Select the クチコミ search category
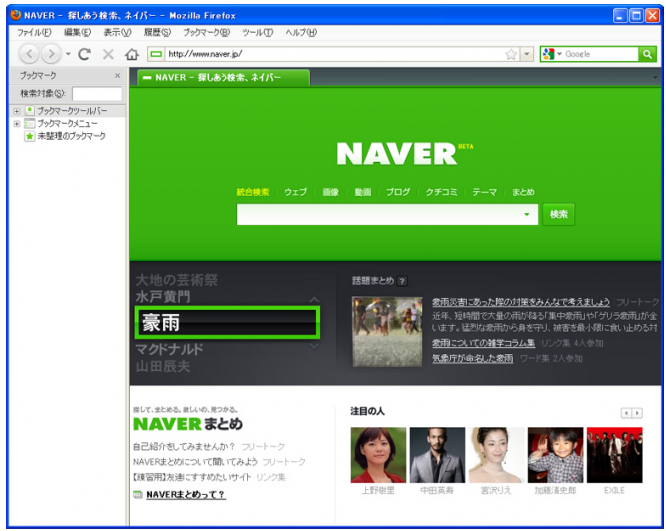The image size is (666, 531). 442,192
